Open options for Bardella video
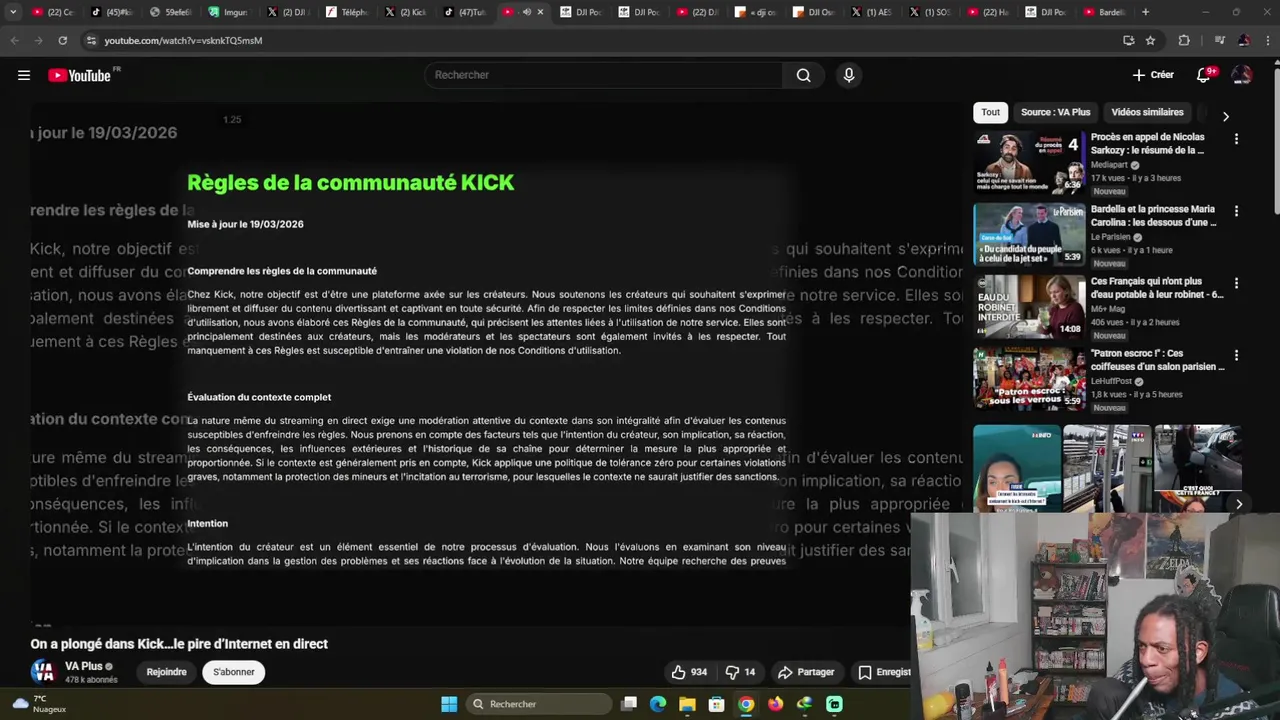 1236,211
